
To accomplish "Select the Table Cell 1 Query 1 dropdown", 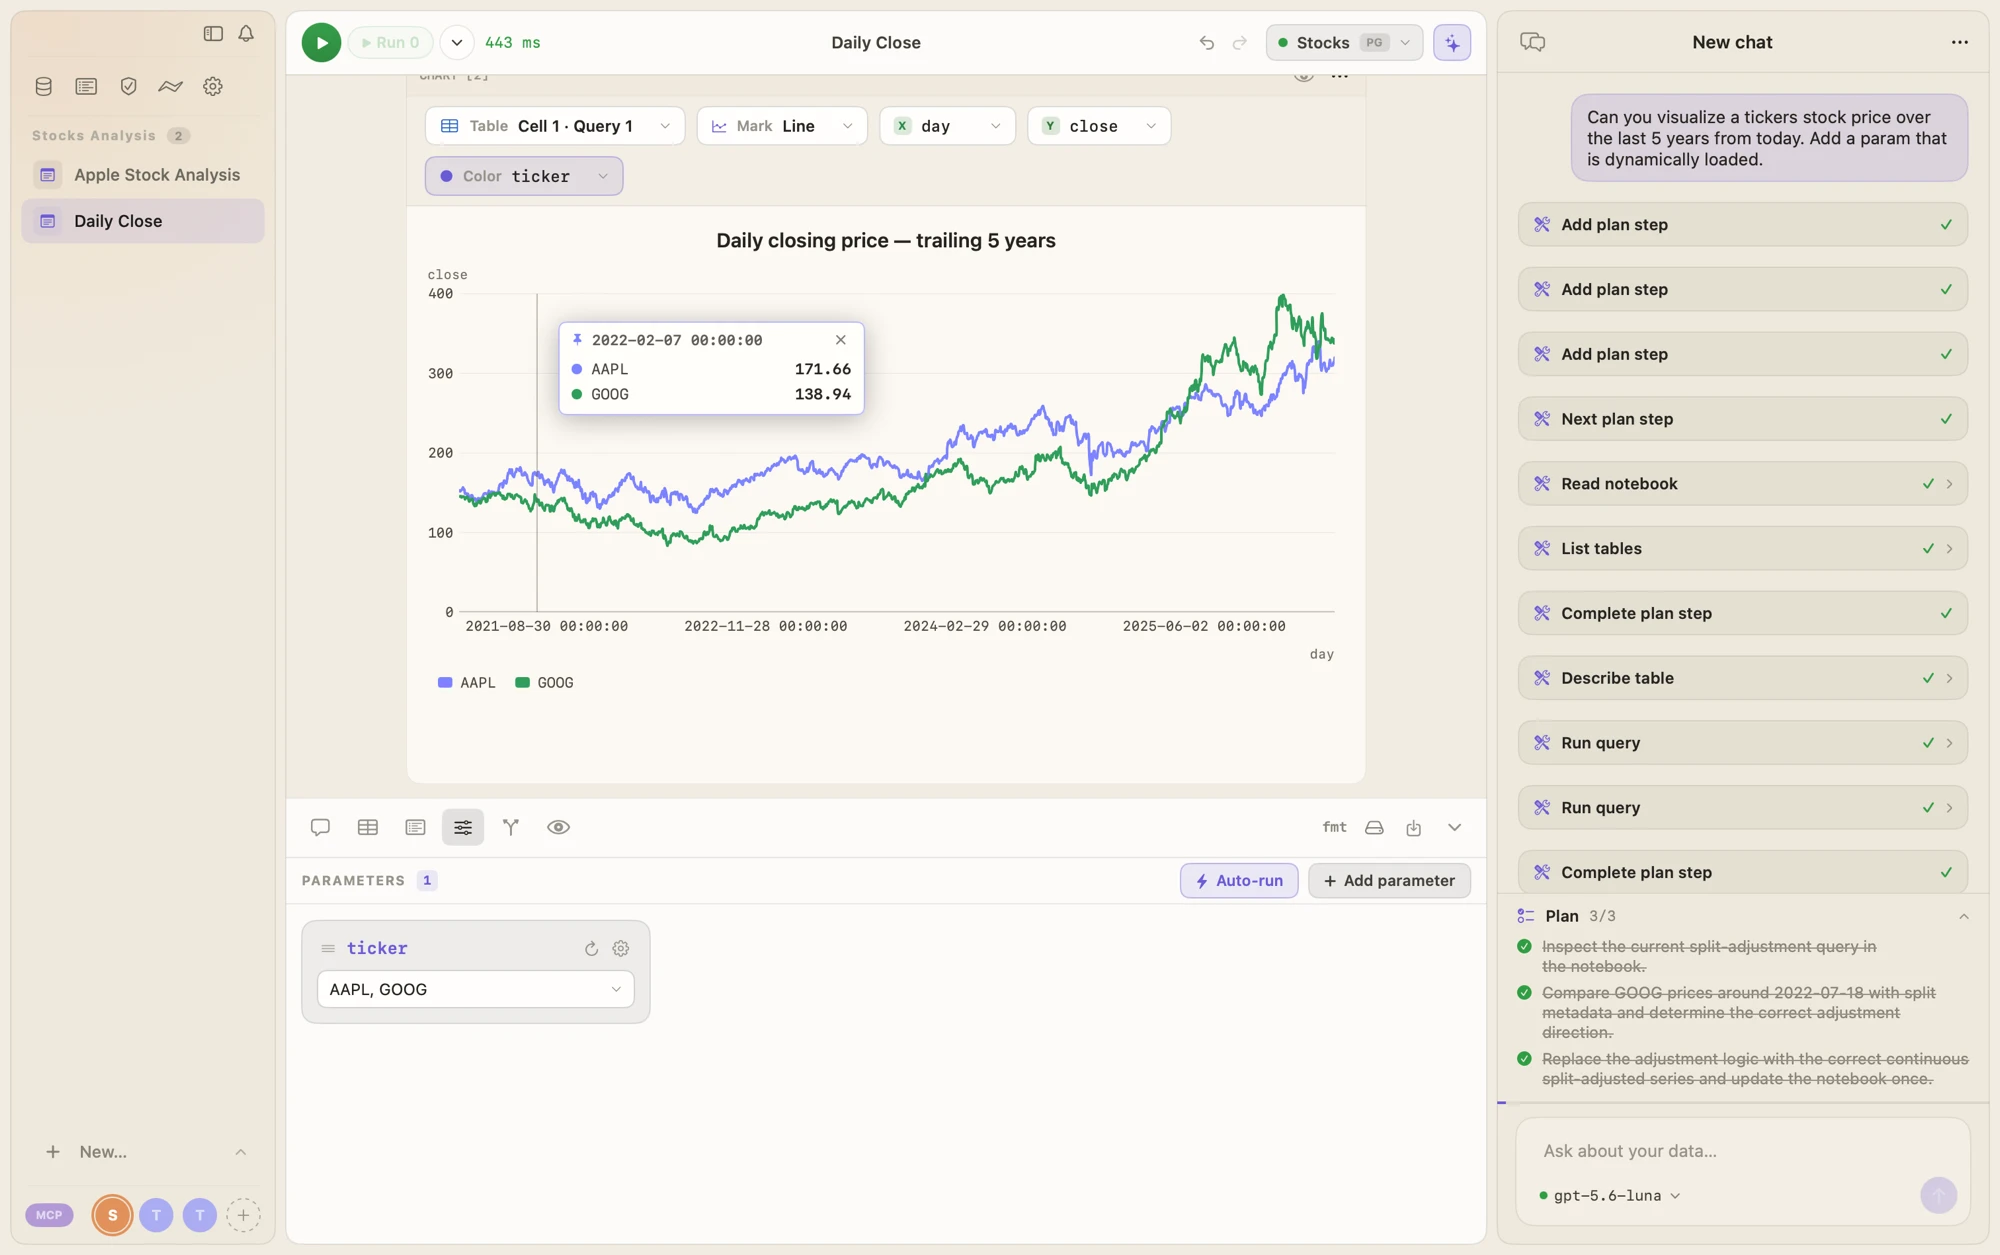I will 555,126.
